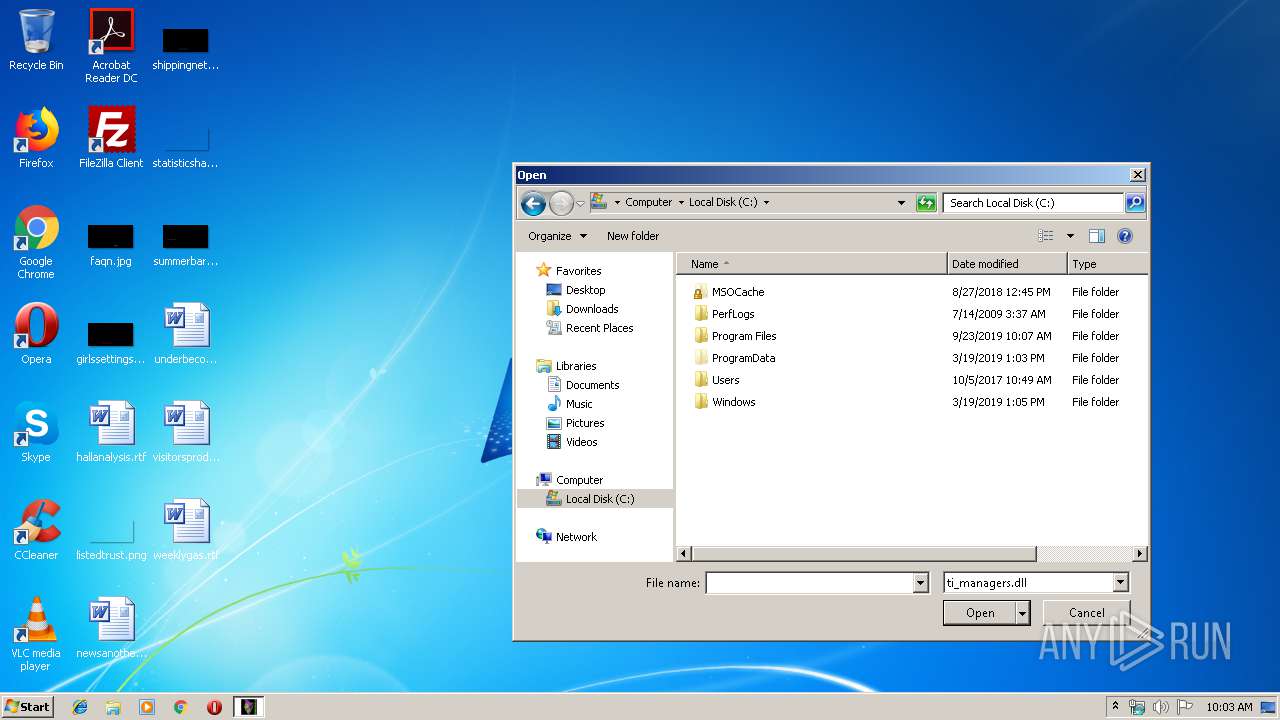Select CCleaner desktop shortcut
Viewport: 1280px width, 720px height.
point(36,529)
